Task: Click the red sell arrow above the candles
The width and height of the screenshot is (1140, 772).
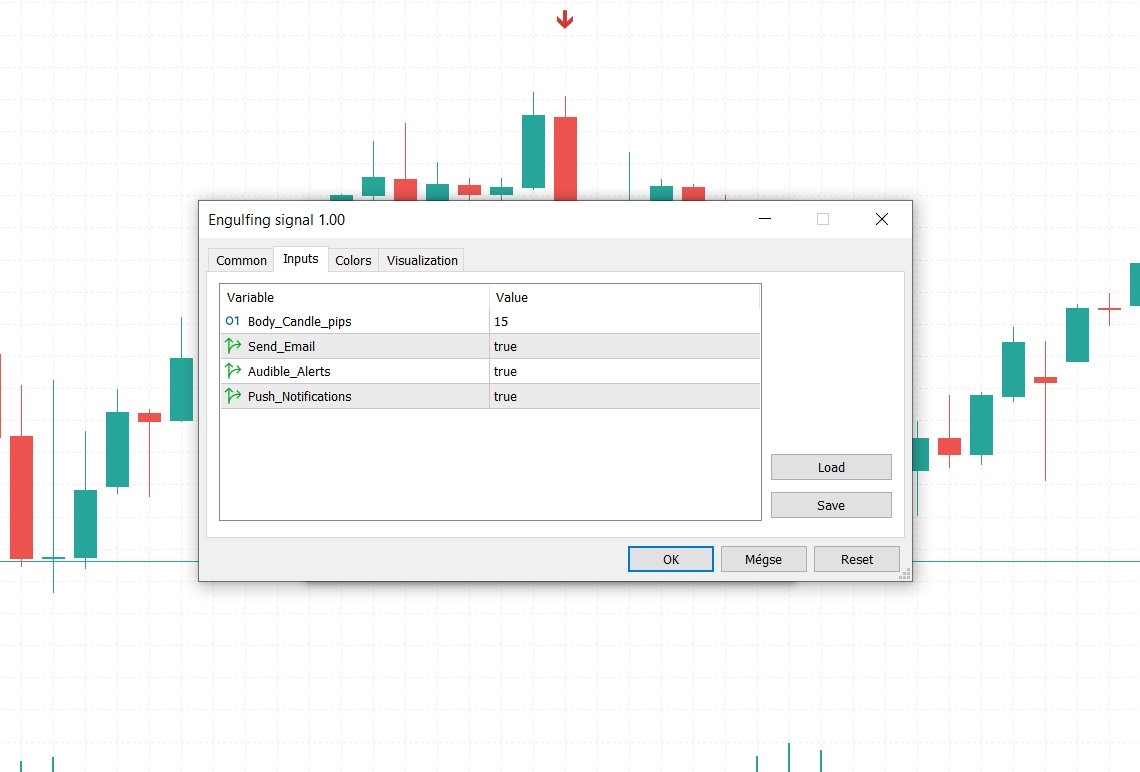Action: (564, 17)
